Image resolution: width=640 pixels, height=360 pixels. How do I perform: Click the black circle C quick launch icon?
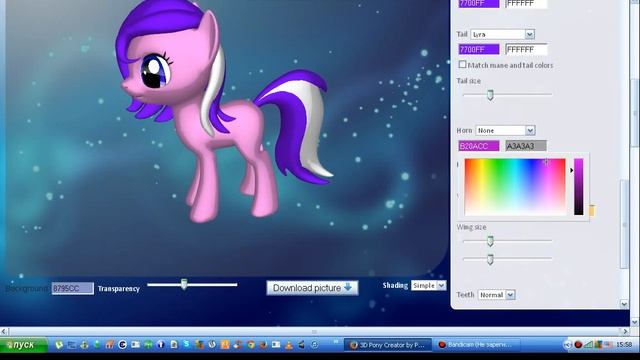tap(122, 345)
